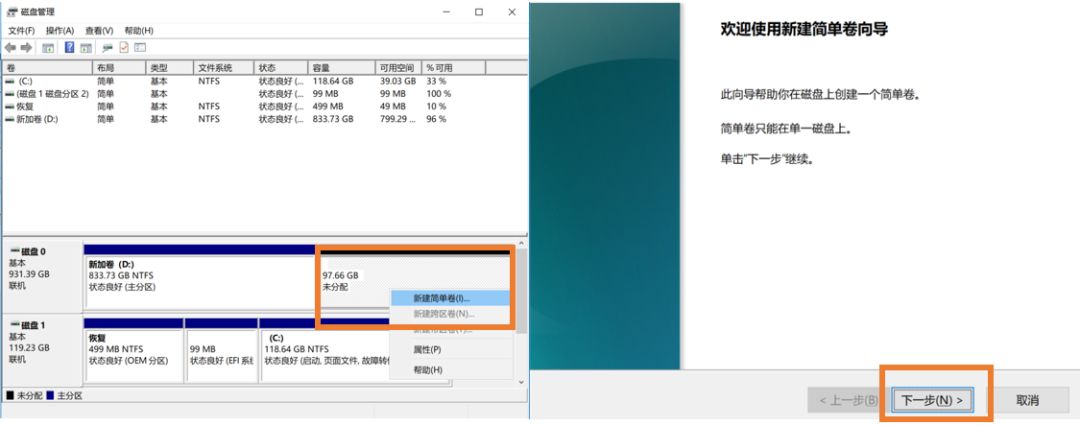This screenshot has width=1080, height=426.
Task: Select the 97.66 GB 未分配 unallocated block
Action: click(x=416, y=277)
